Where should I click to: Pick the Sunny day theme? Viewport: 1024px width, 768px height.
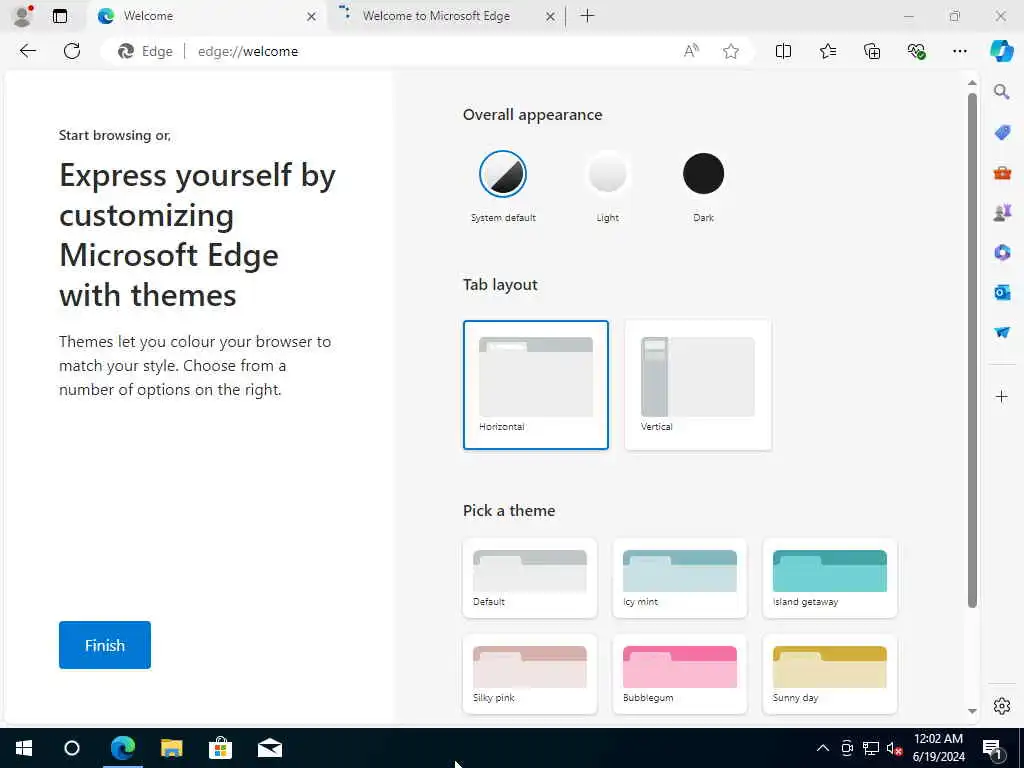tap(830, 674)
